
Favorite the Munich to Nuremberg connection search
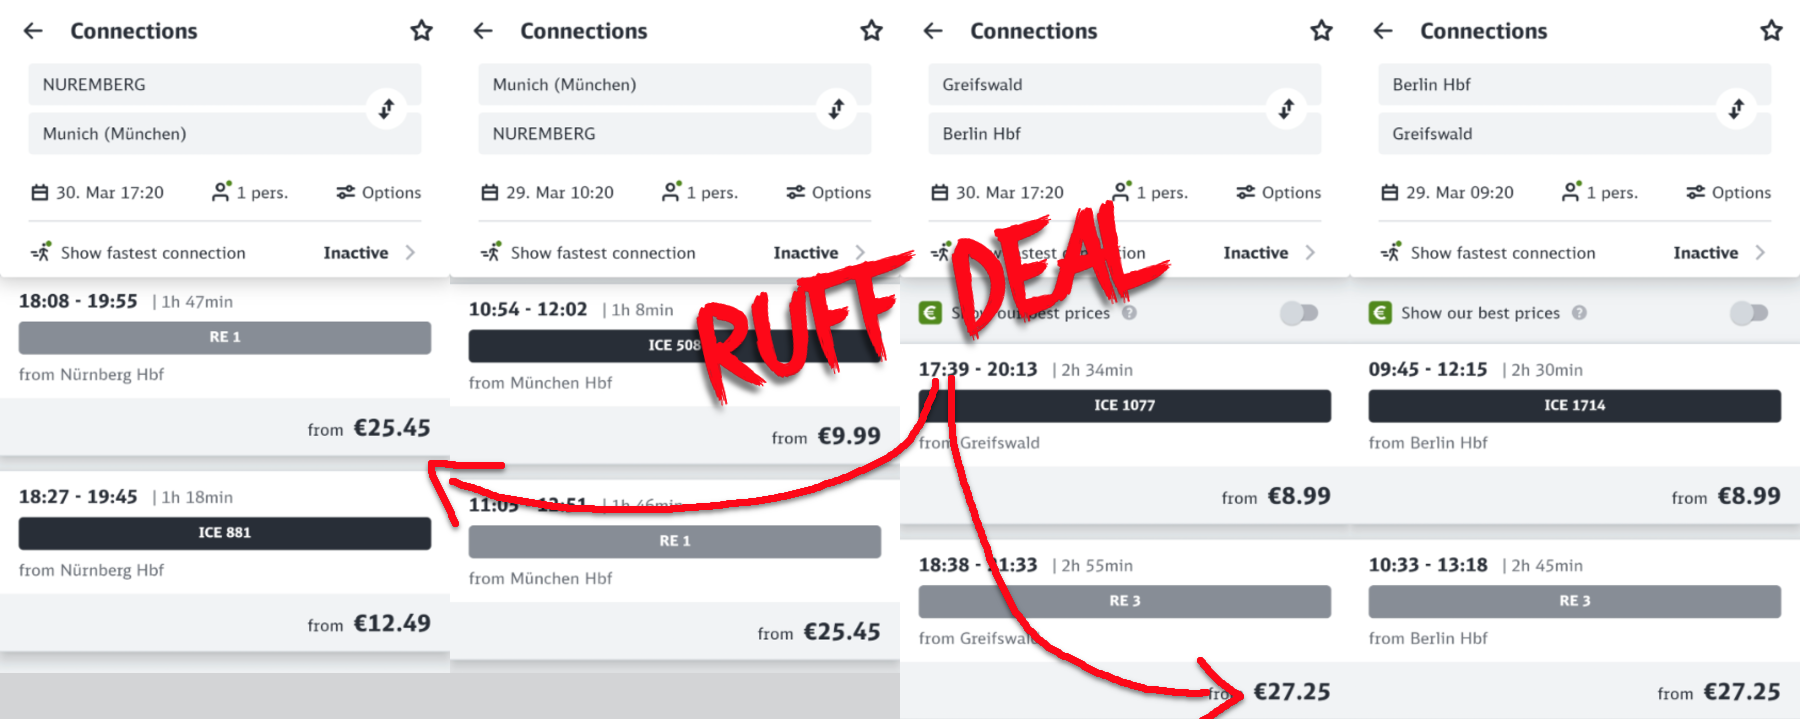(x=871, y=31)
